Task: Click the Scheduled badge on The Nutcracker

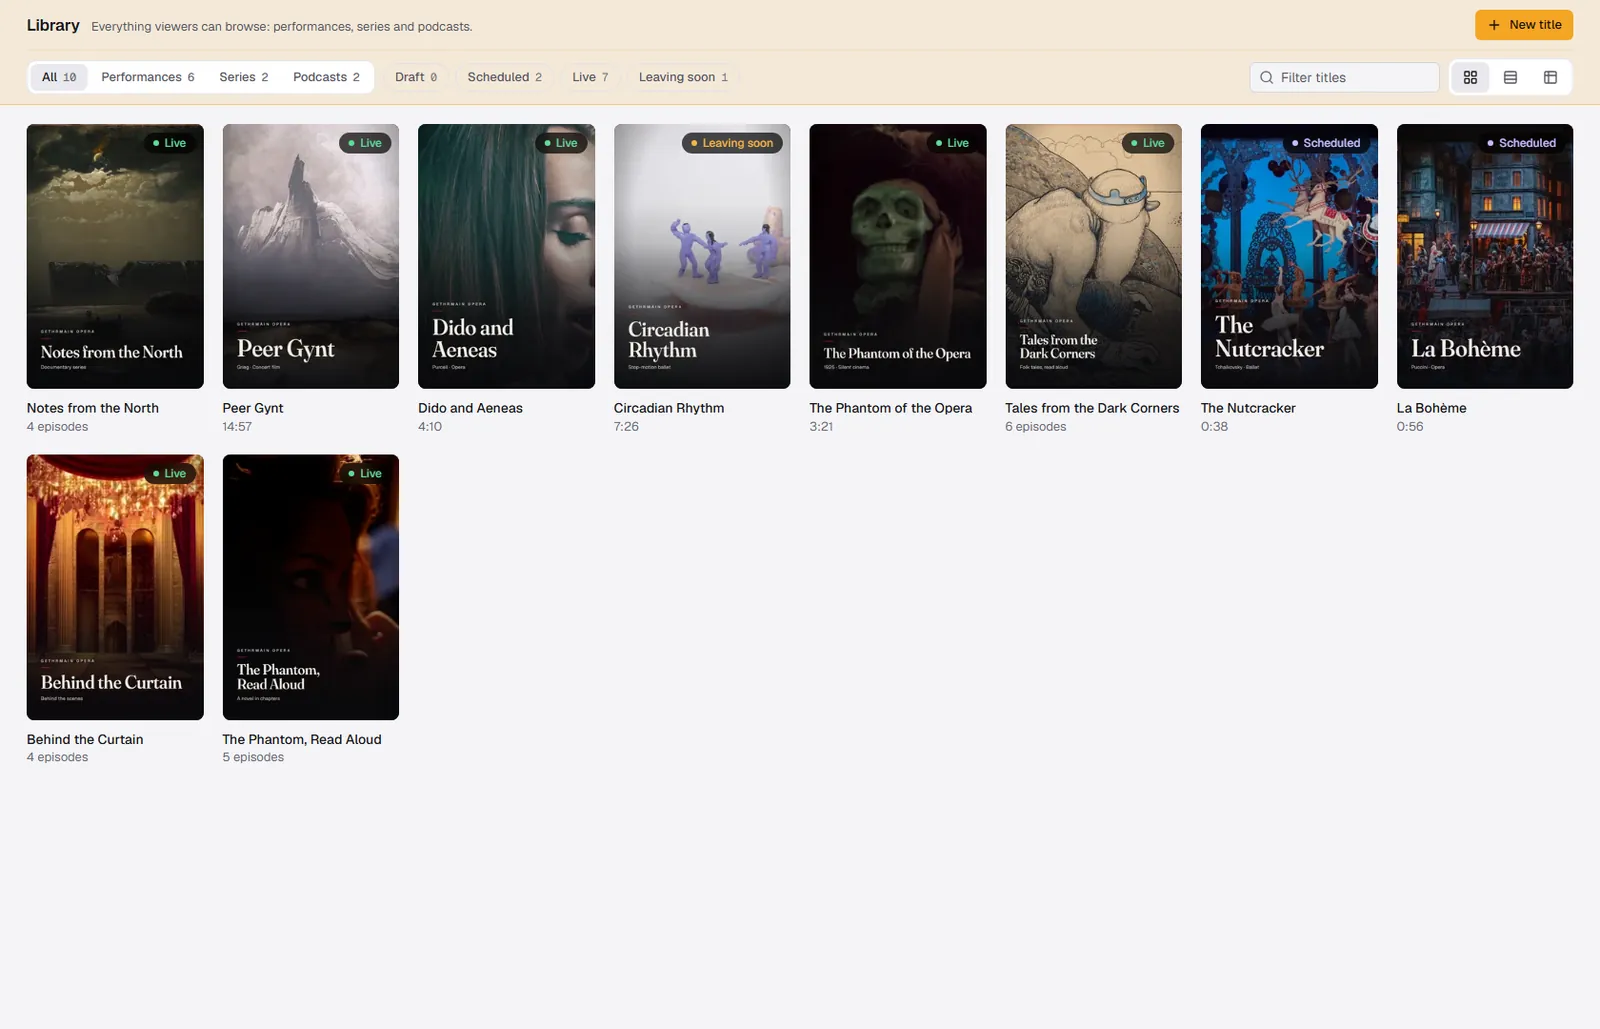Action: (1326, 143)
